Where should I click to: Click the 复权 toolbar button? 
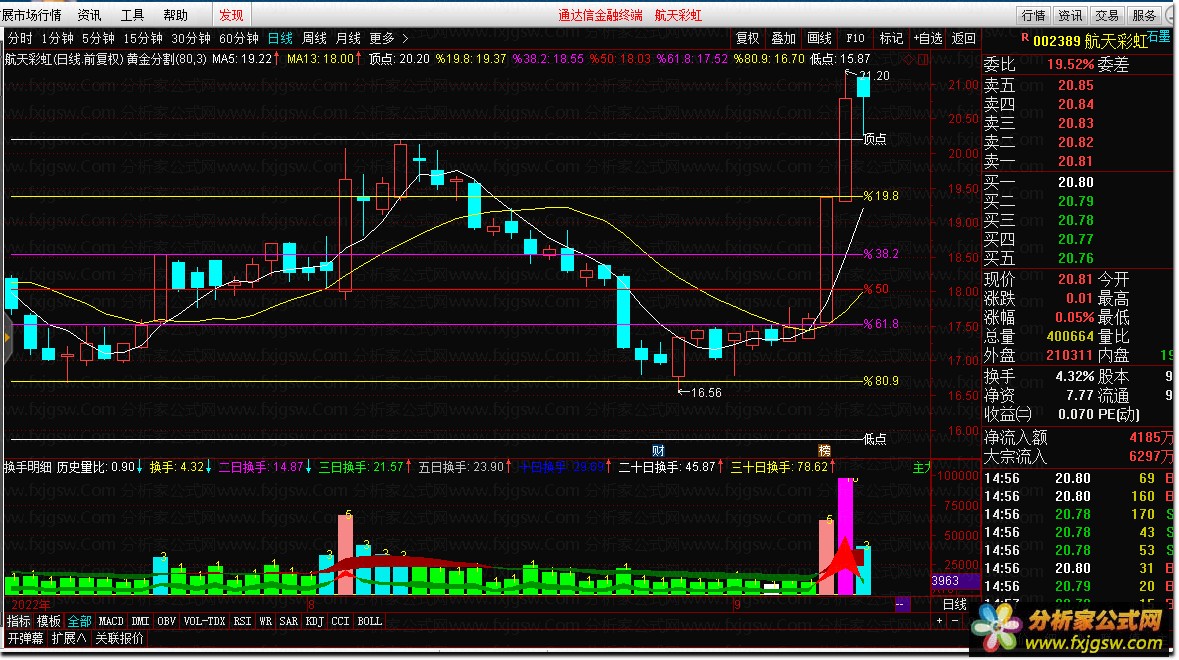click(747, 38)
